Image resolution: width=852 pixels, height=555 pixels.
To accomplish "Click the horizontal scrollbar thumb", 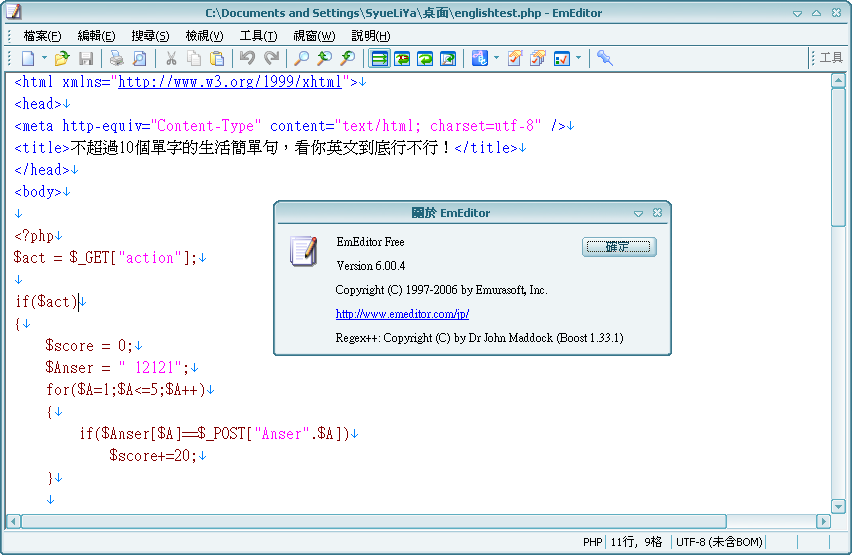I will click(374, 521).
